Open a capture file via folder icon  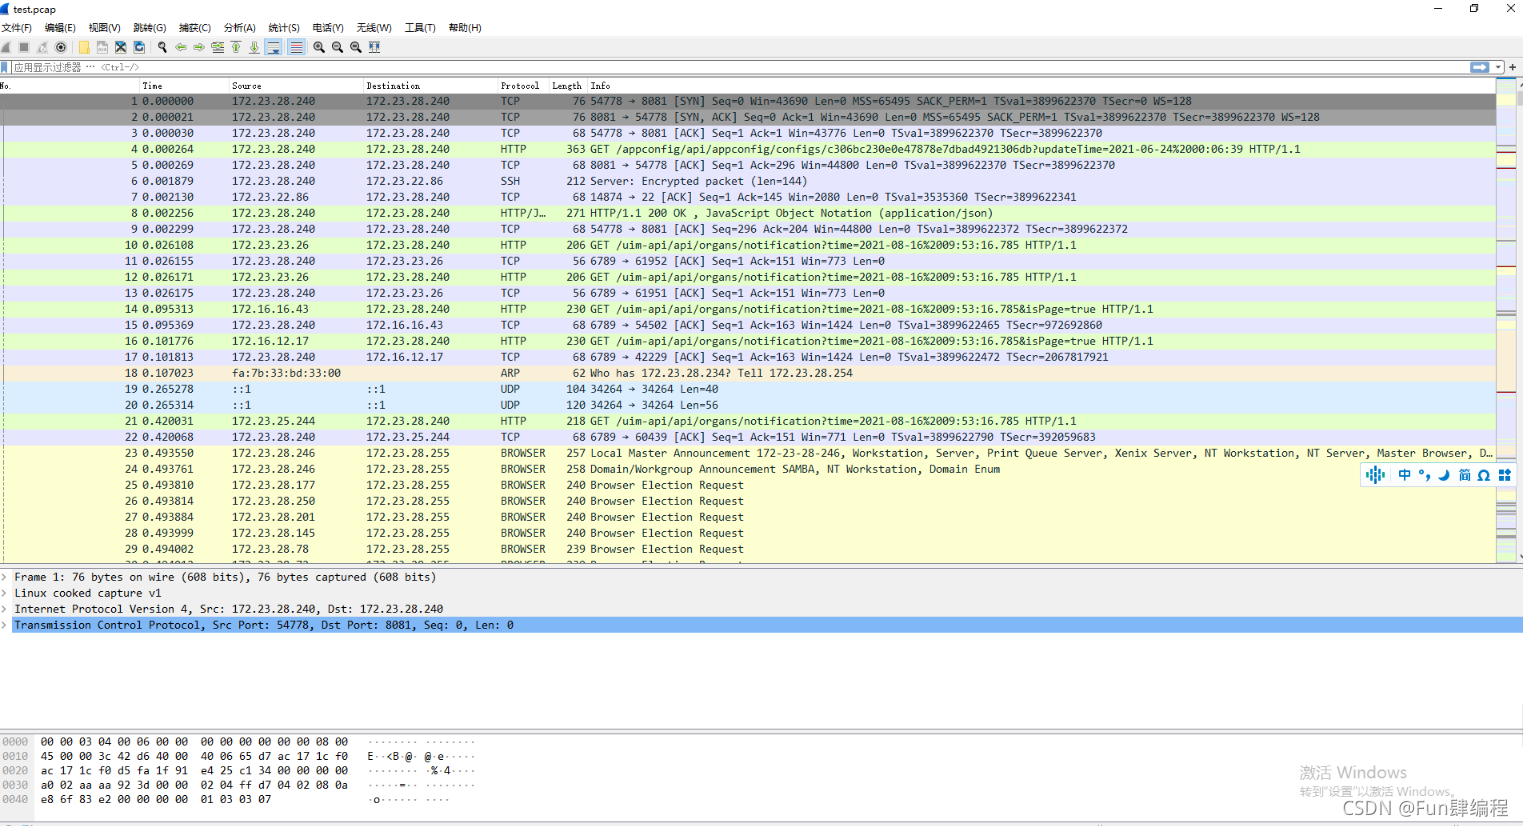84,47
